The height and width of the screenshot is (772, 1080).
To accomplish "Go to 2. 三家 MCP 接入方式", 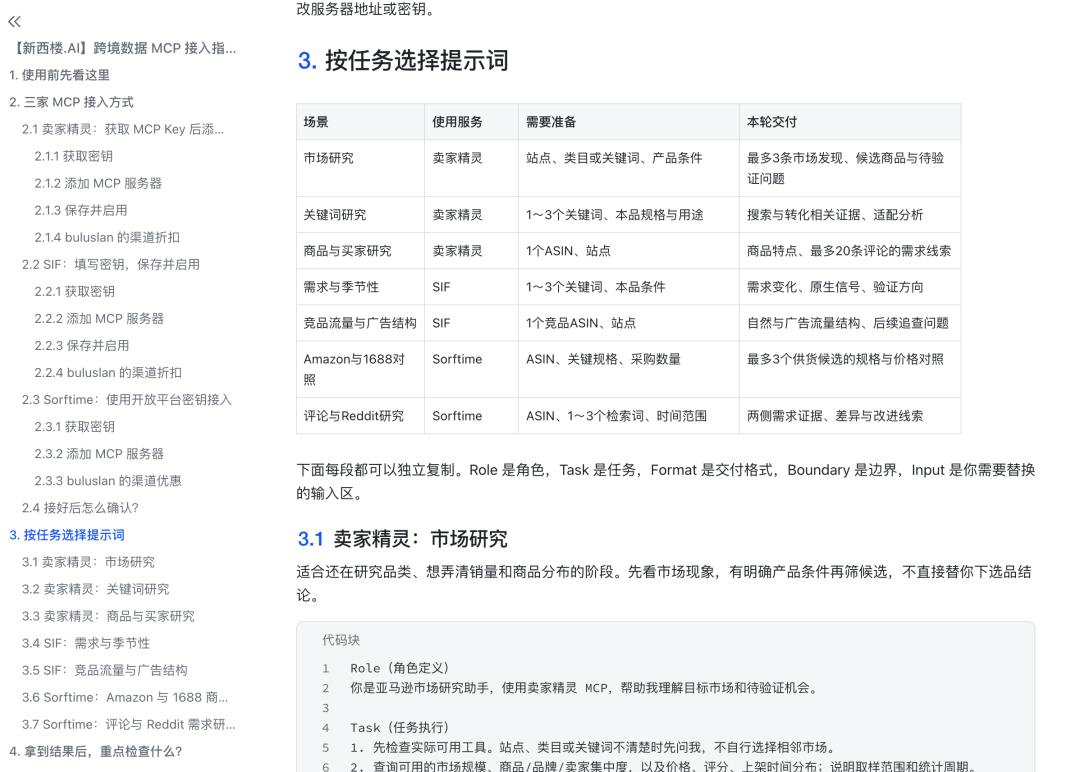I will [72, 102].
